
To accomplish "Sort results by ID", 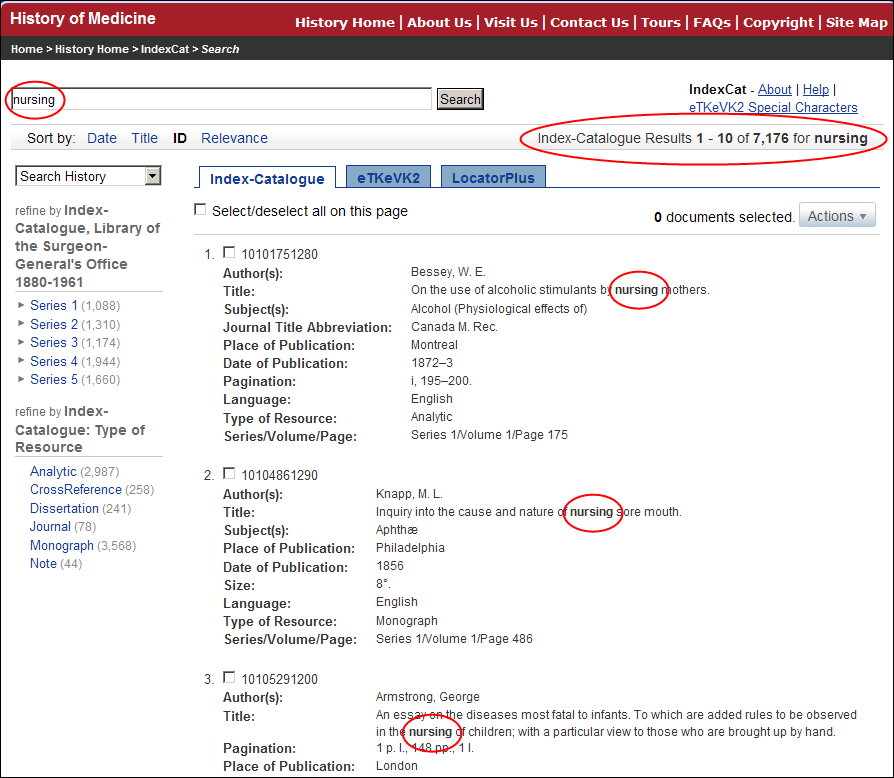I will [180, 139].
